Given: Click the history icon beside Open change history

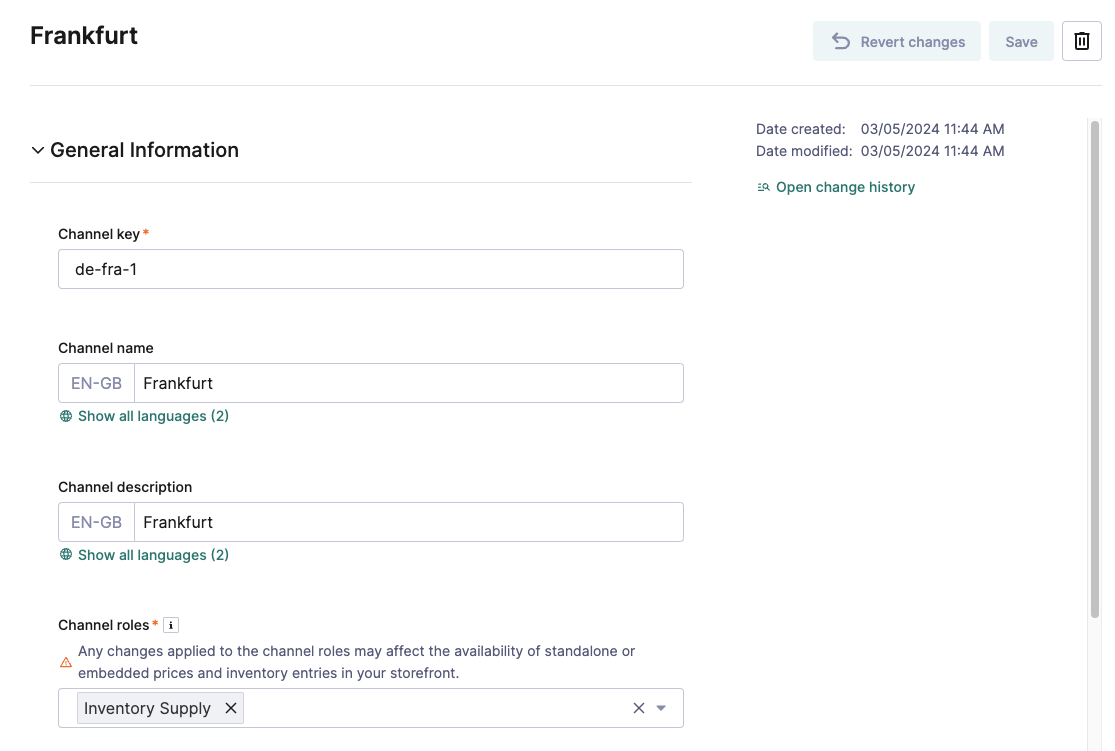Looking at the screenshot, I should (x=762, y=187).
